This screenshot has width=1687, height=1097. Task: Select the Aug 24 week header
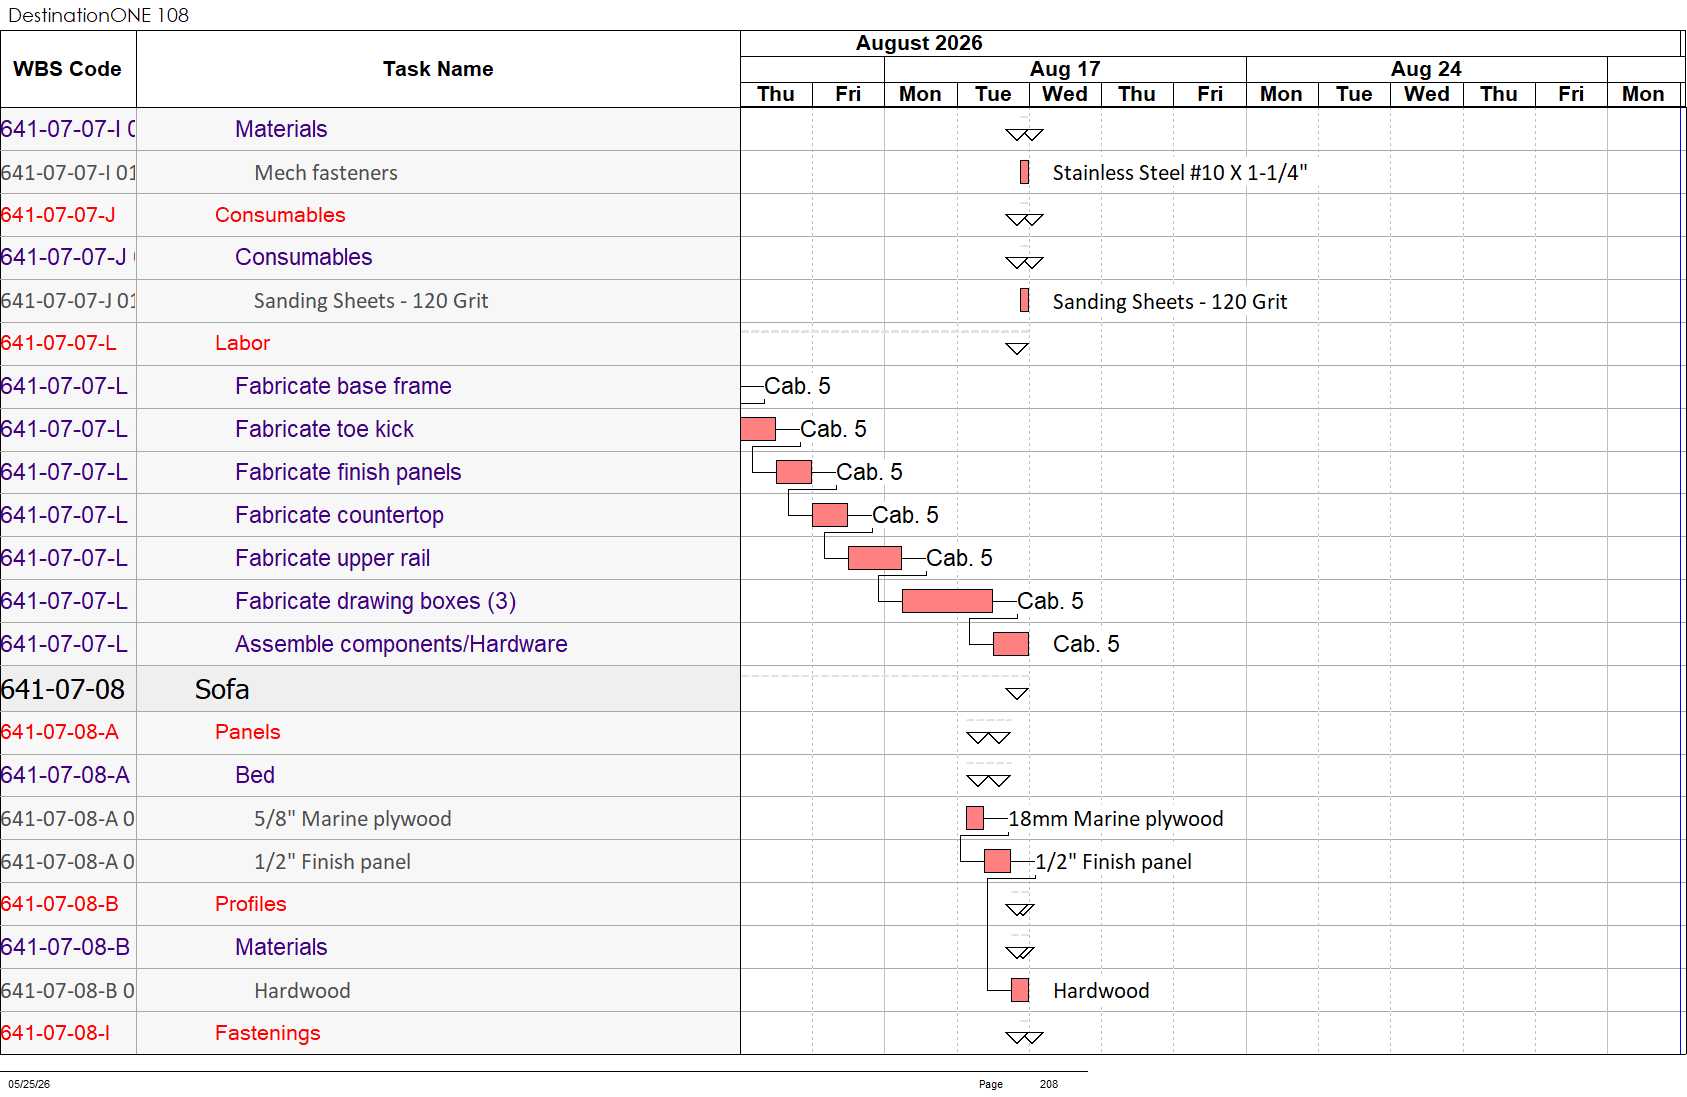click(1426, 69)
